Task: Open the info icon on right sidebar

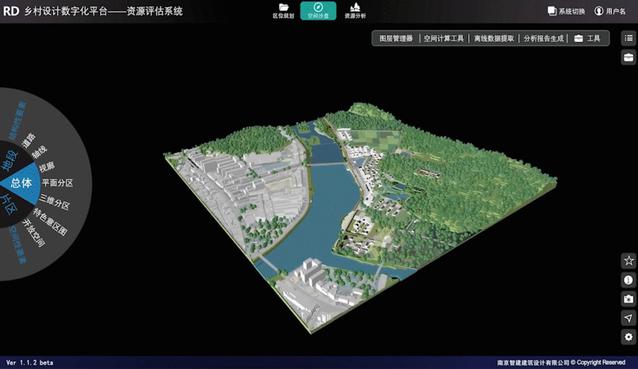Action: (x=629, y=280)
